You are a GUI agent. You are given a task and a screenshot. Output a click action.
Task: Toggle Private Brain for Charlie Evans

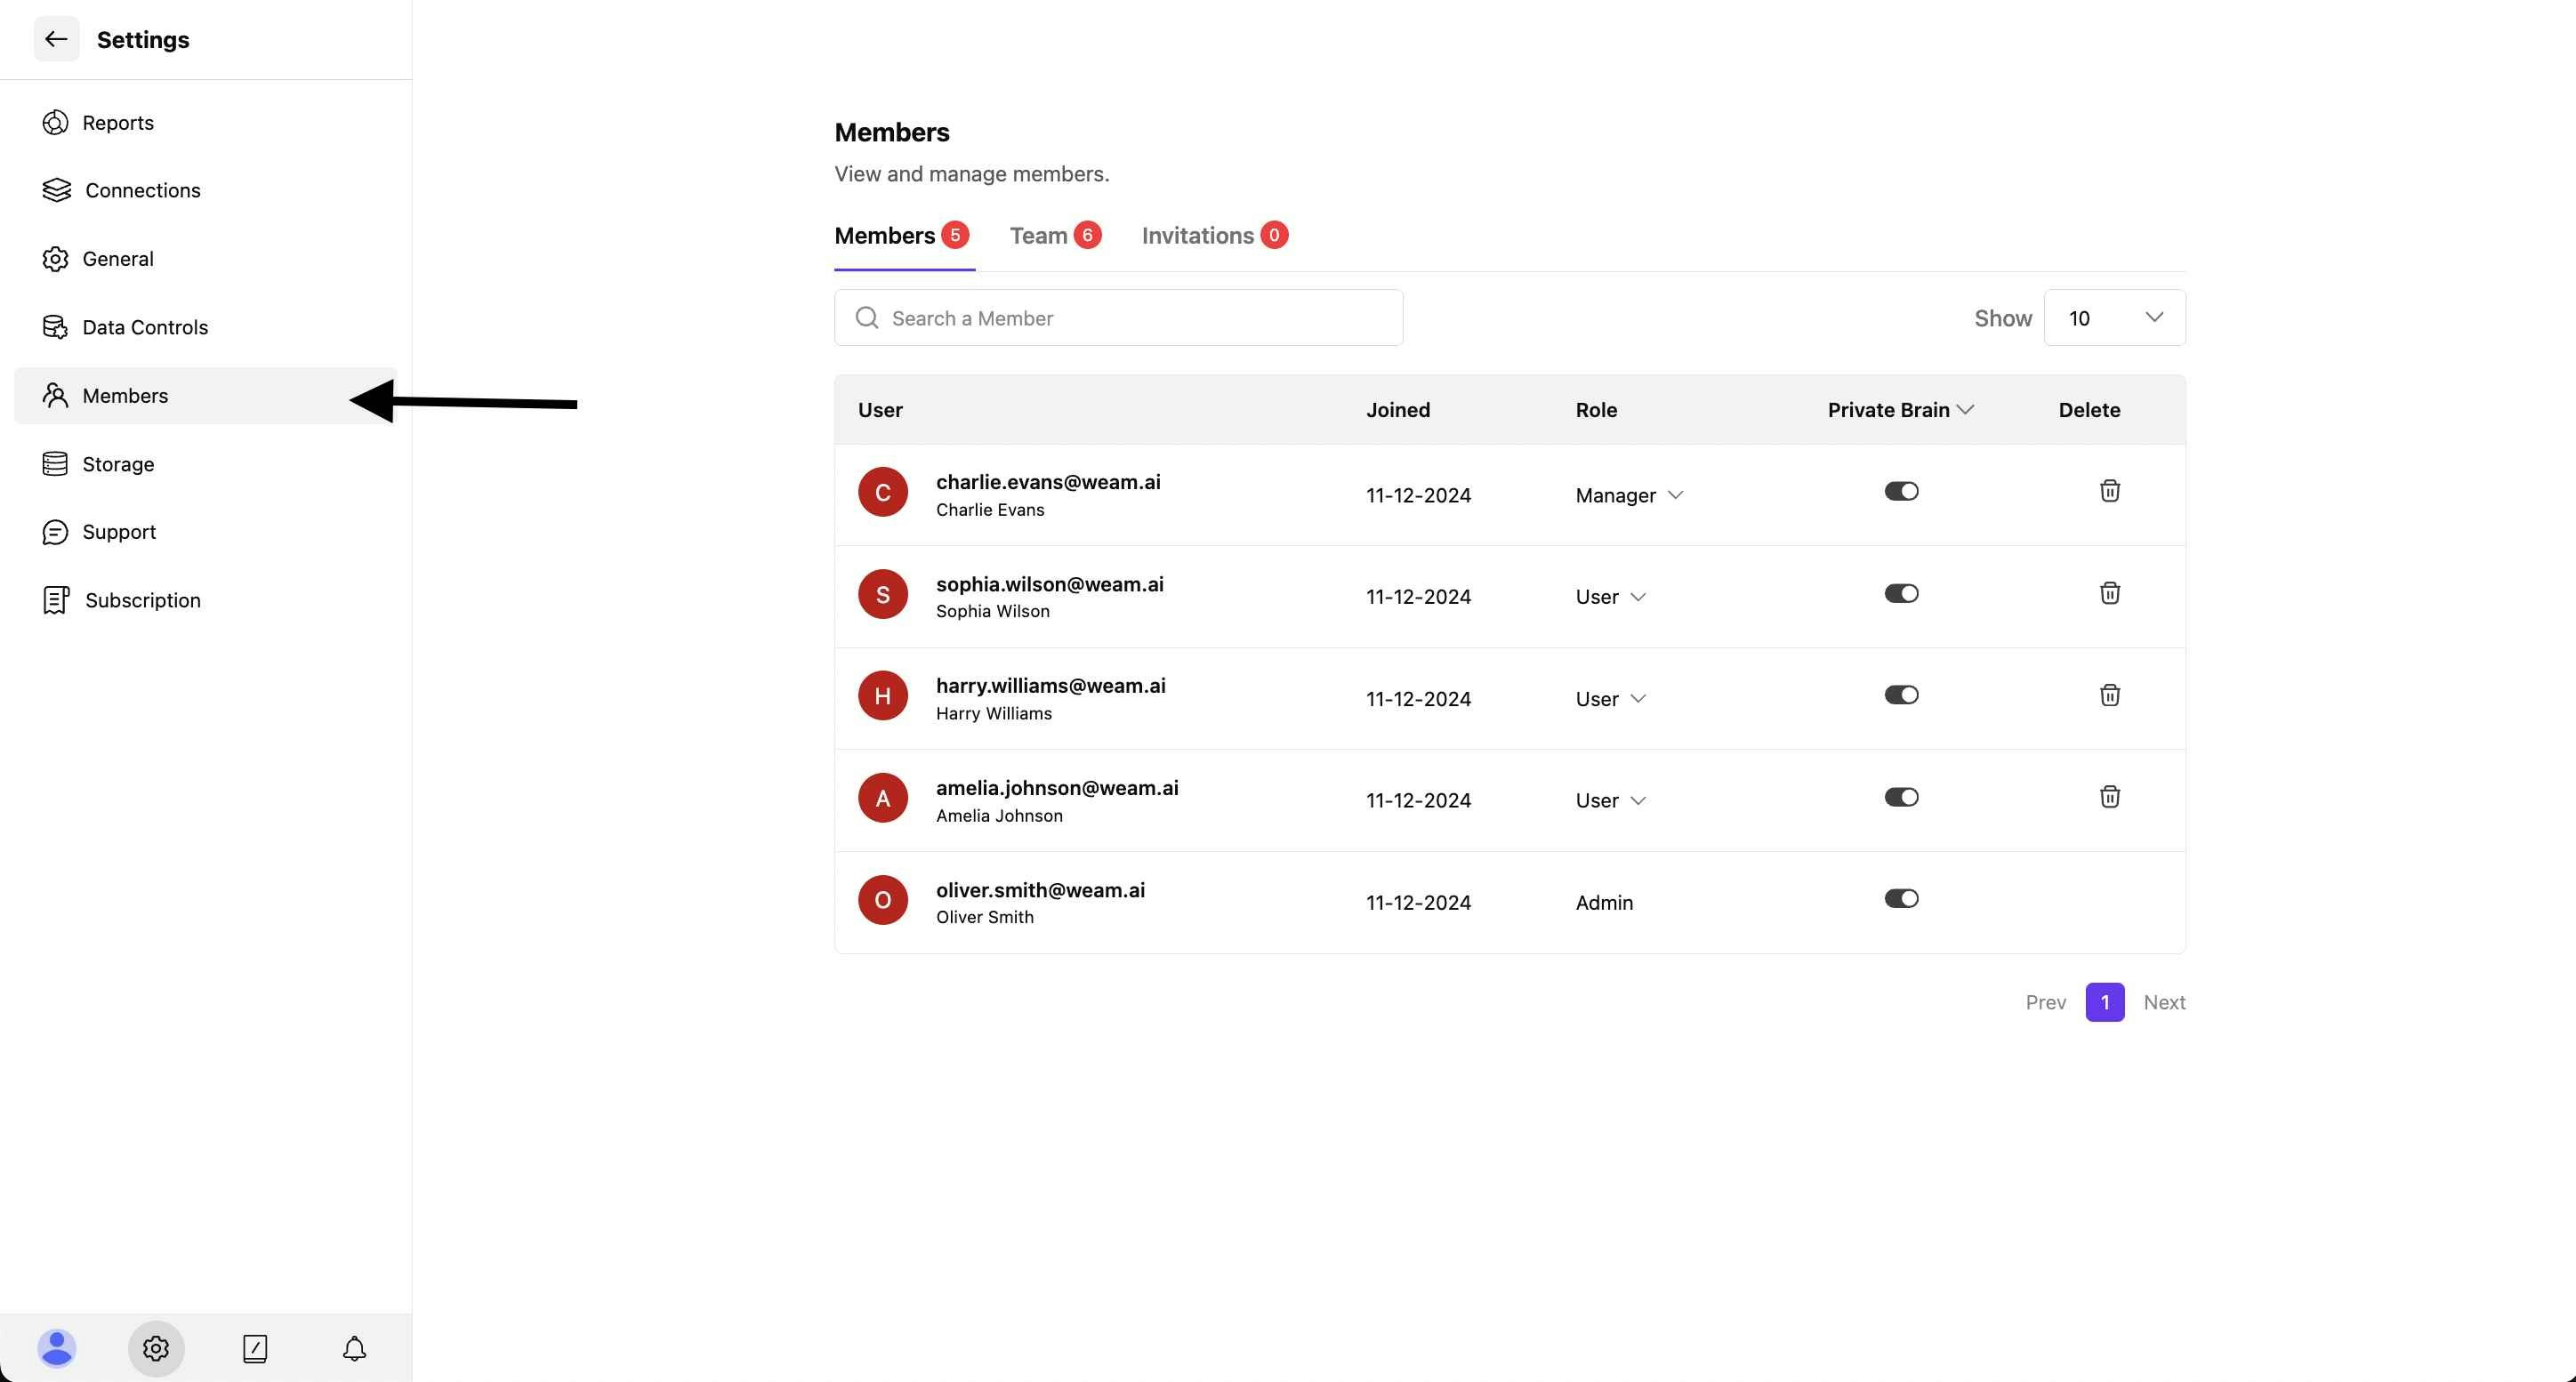[1901, 491]
